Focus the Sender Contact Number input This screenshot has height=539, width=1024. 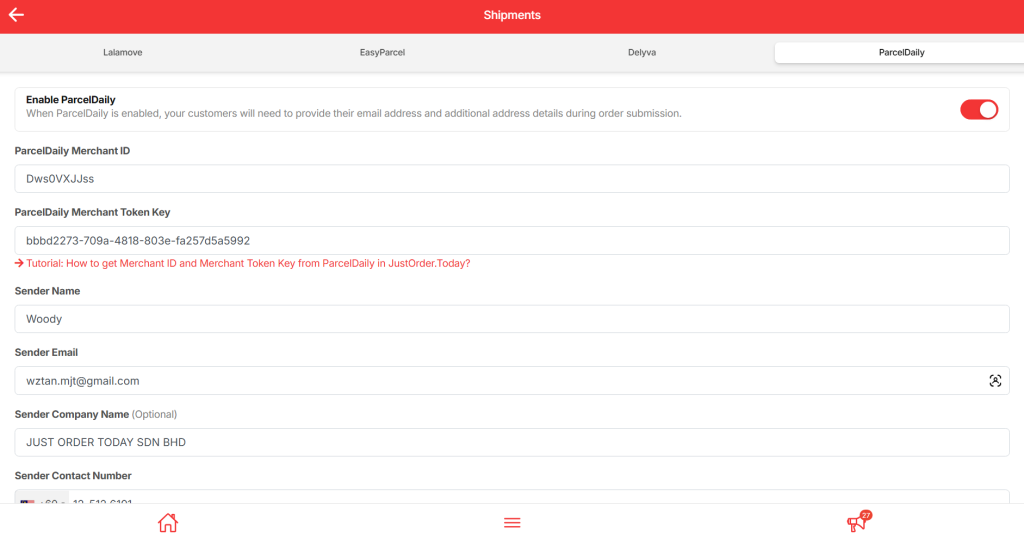pyautogui.click(x=540, y=498)
